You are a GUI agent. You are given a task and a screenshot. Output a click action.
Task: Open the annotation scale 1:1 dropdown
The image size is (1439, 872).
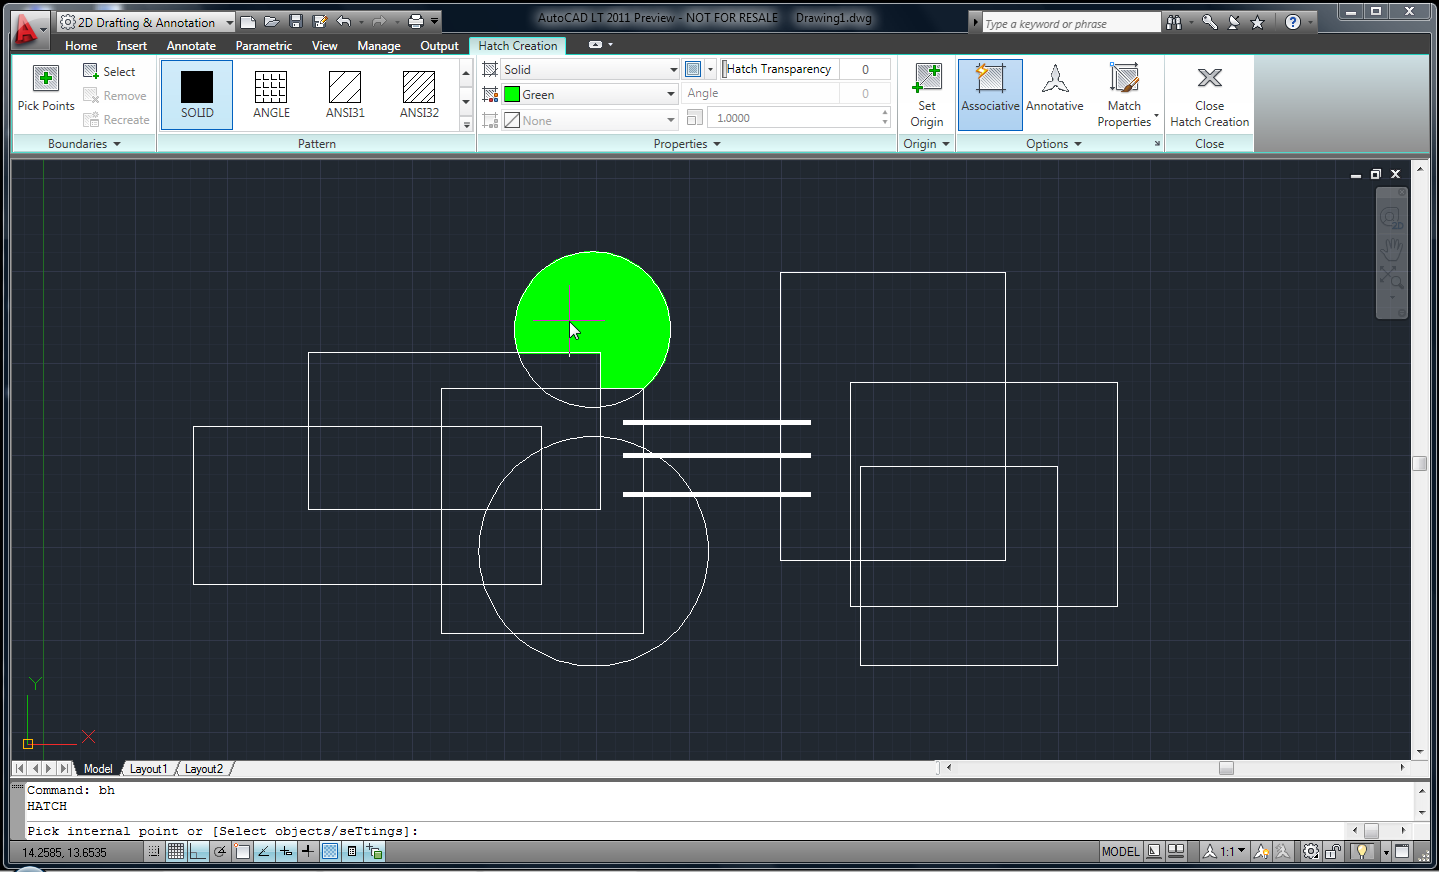[1225, 852]
